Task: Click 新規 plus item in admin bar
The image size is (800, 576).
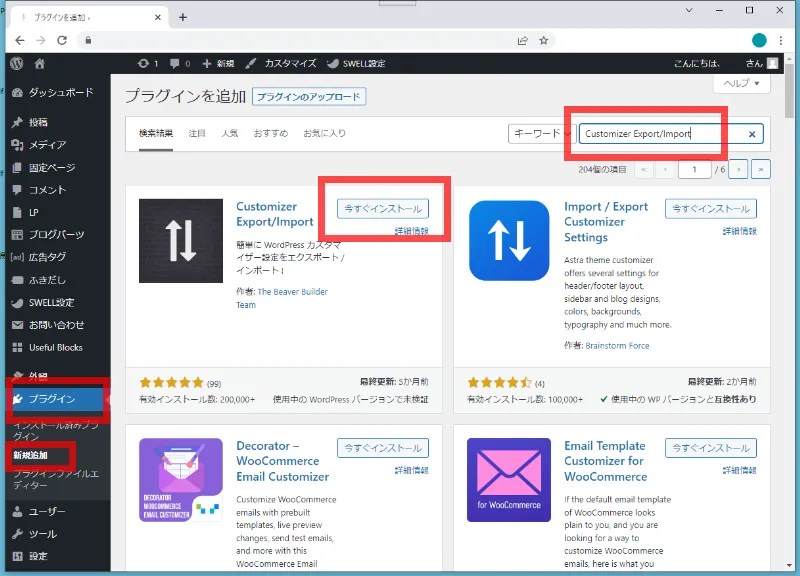Action: (x=218, y=63)
